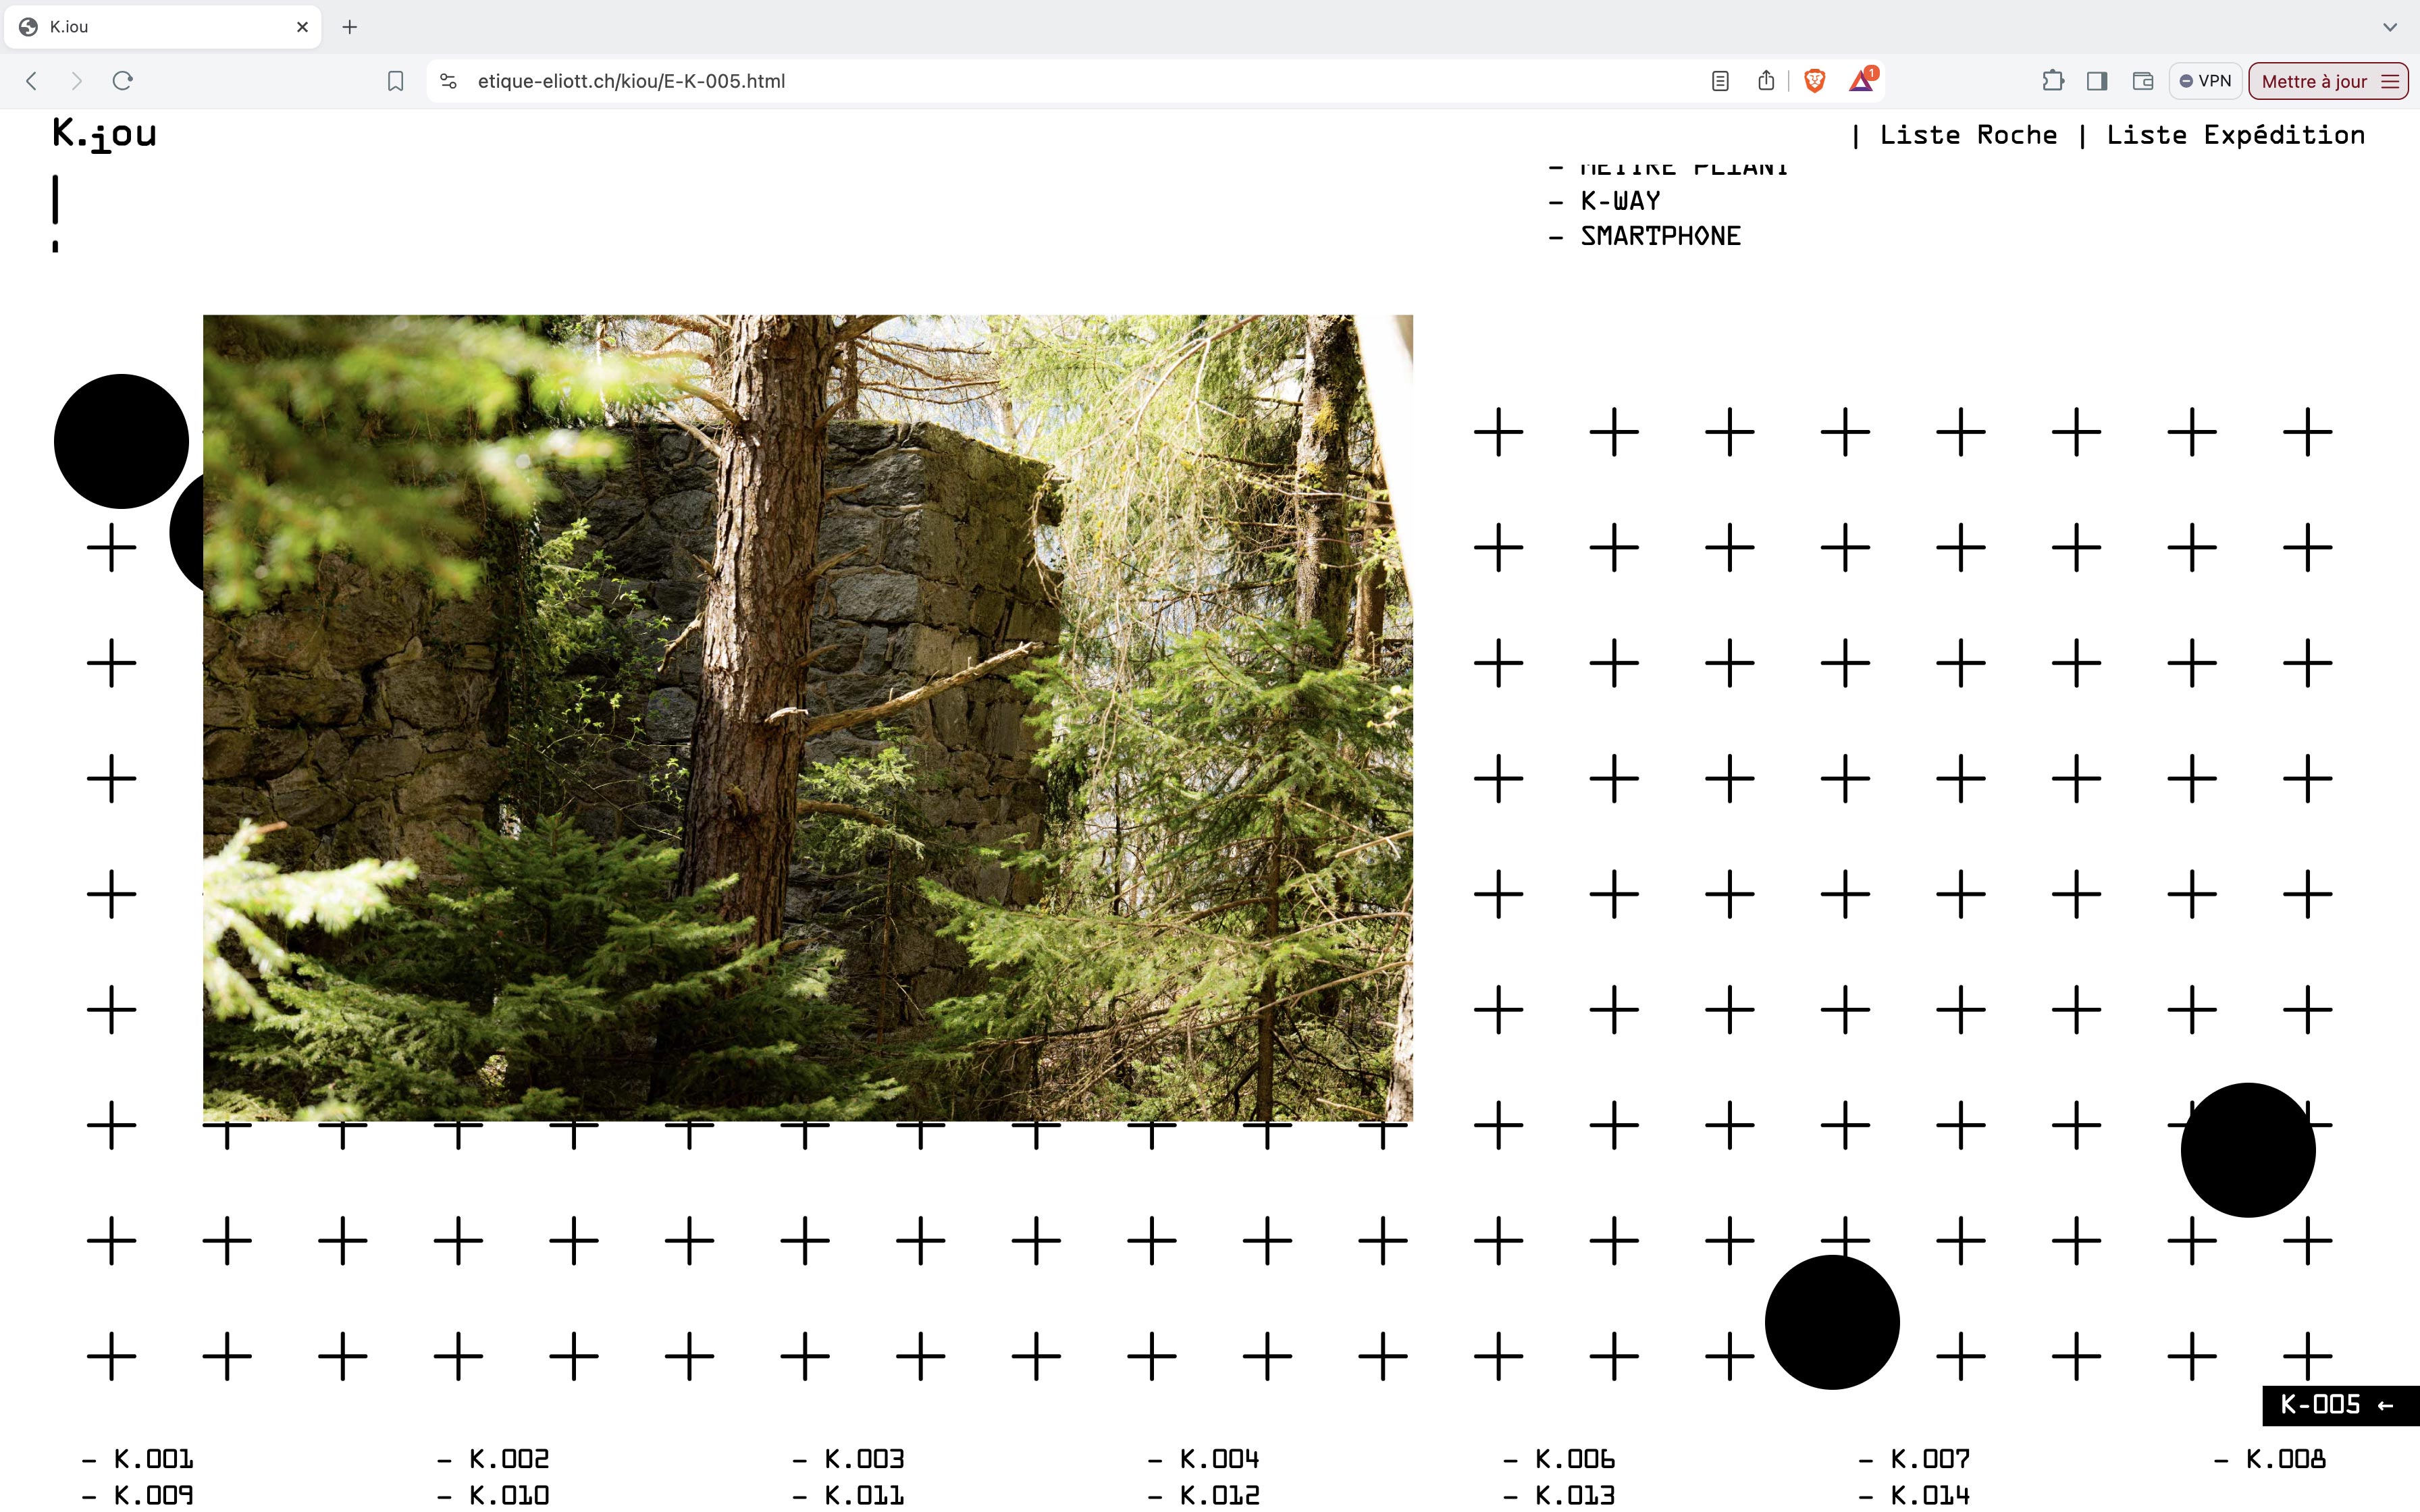Click the site settings icon in address bar
The width and height of the screenshot is (2420, 1512).
click(x=449, y=81)
